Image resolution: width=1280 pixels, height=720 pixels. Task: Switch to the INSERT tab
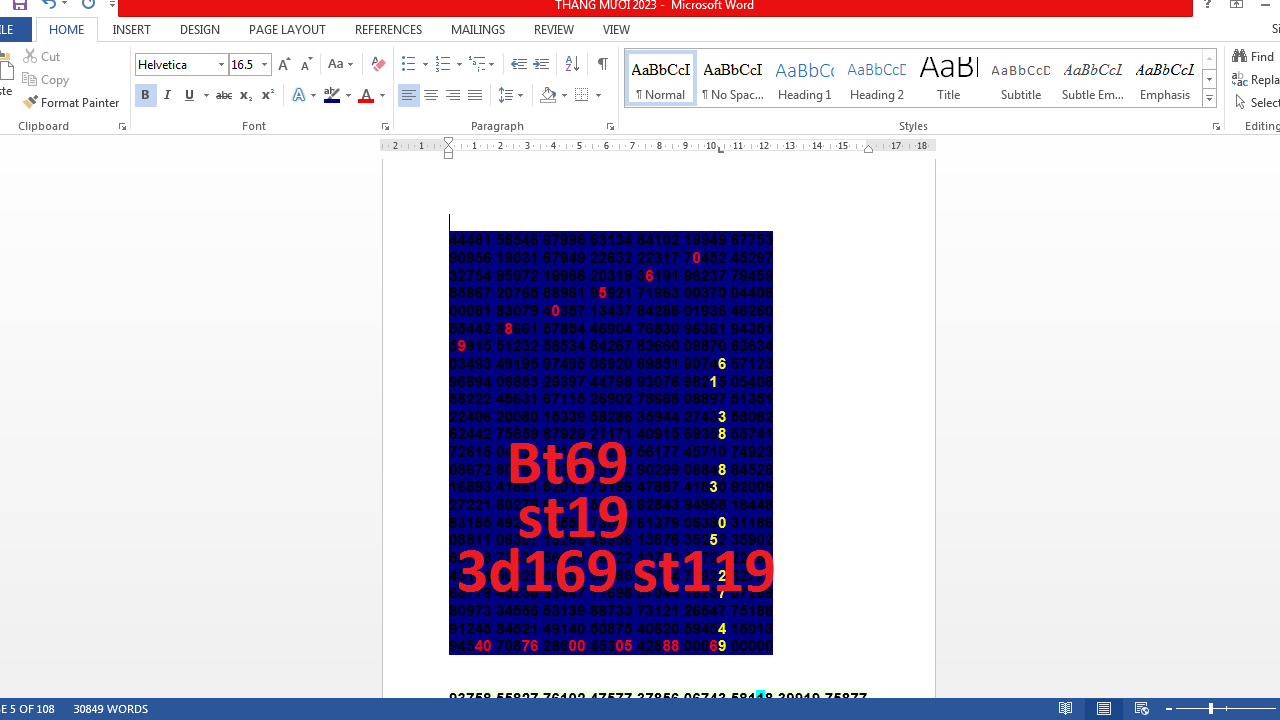click(131, 29)
